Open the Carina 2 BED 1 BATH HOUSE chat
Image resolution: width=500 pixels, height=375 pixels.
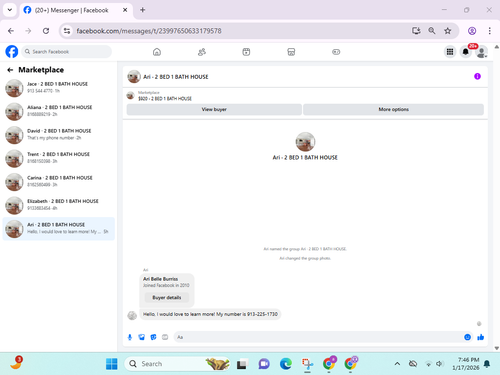tap(59, 182)
